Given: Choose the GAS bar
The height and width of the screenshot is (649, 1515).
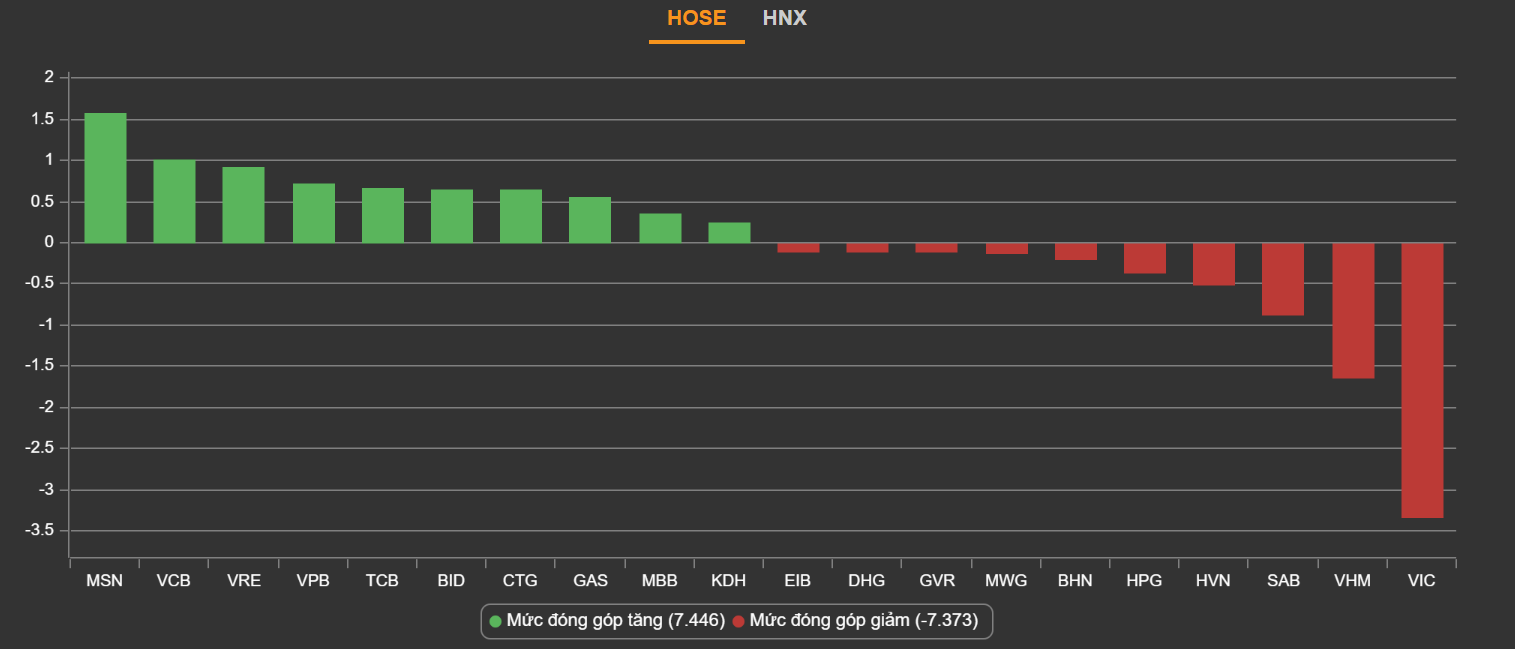Looking at the screenshot, I should (x=590, y=220).
